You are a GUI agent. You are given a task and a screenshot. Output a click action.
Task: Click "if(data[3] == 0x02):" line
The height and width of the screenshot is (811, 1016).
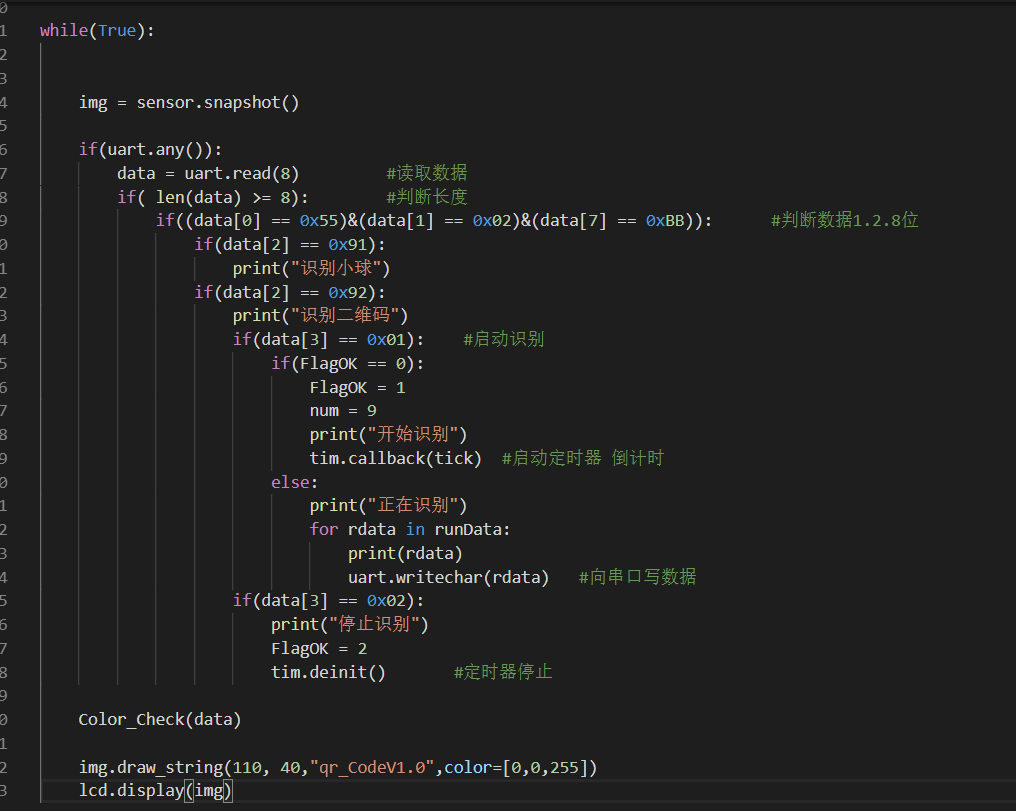coord(328,601)
